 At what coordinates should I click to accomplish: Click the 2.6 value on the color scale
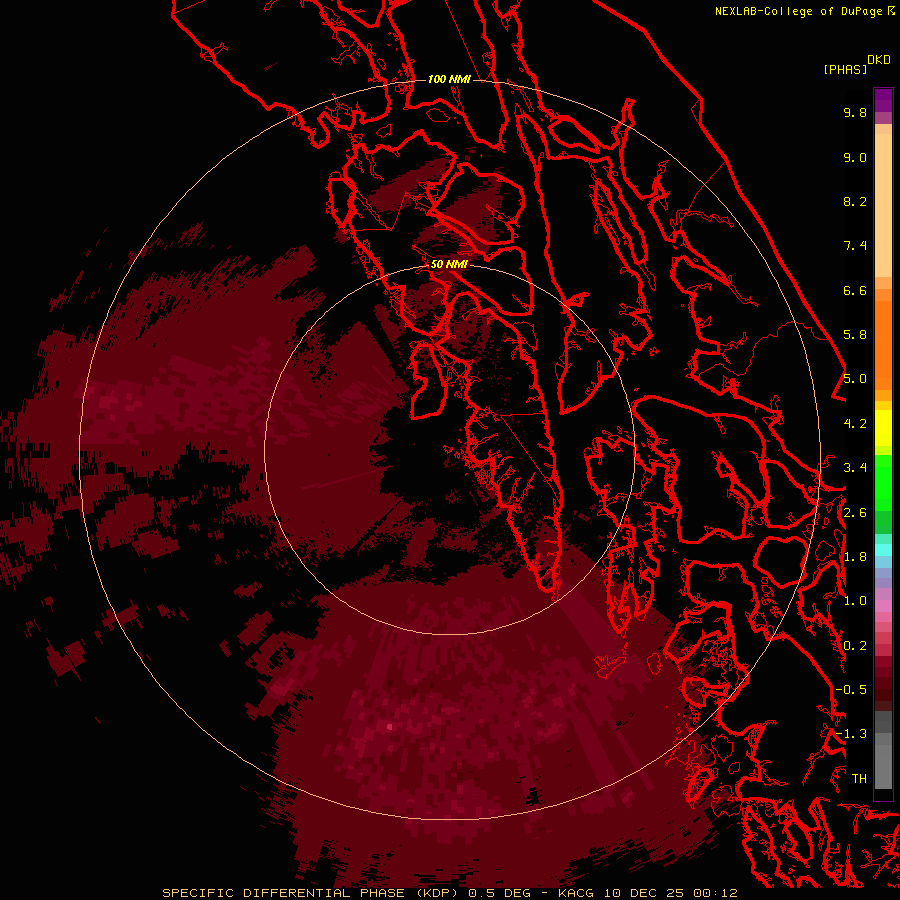(855, 513)
